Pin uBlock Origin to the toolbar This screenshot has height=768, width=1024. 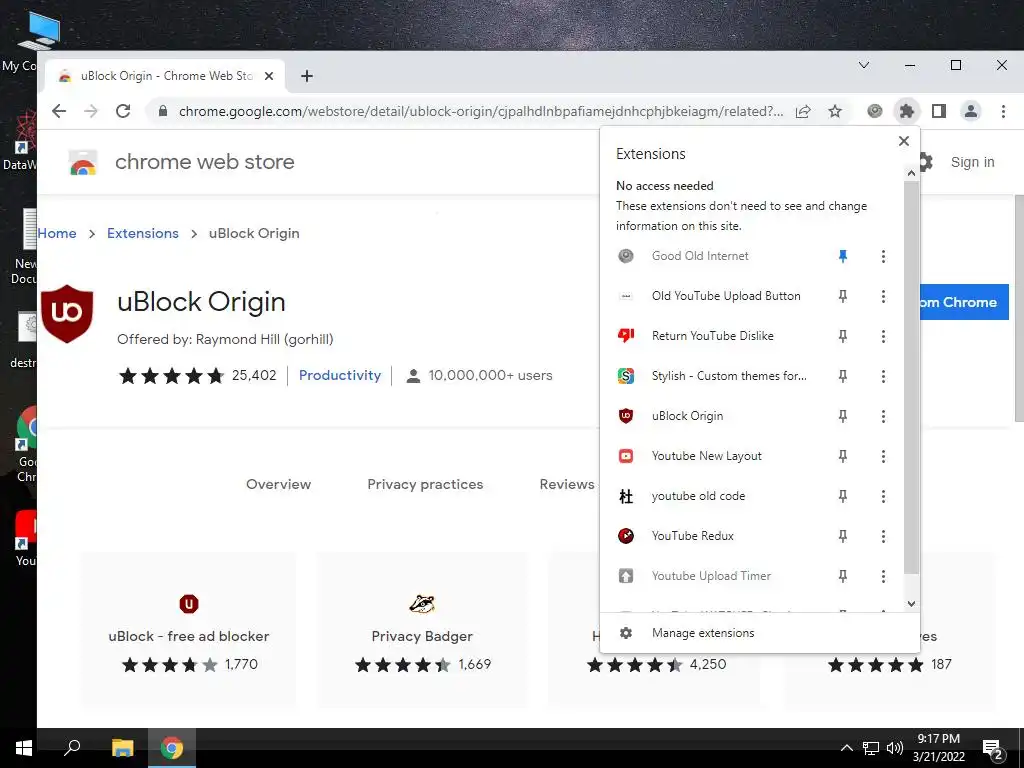(x=842, y=416)
